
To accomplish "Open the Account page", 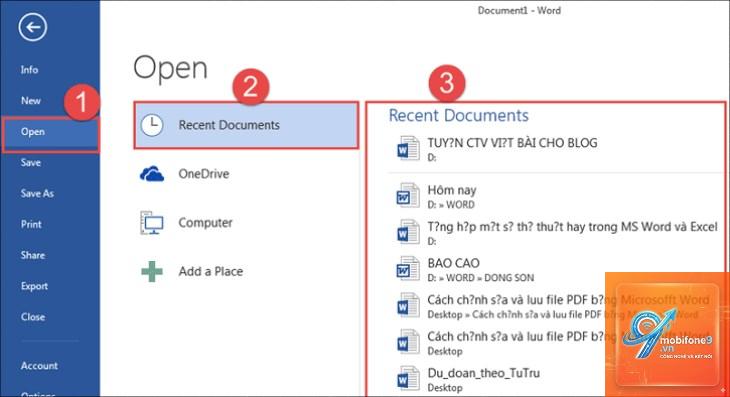I will coord(39,366).
